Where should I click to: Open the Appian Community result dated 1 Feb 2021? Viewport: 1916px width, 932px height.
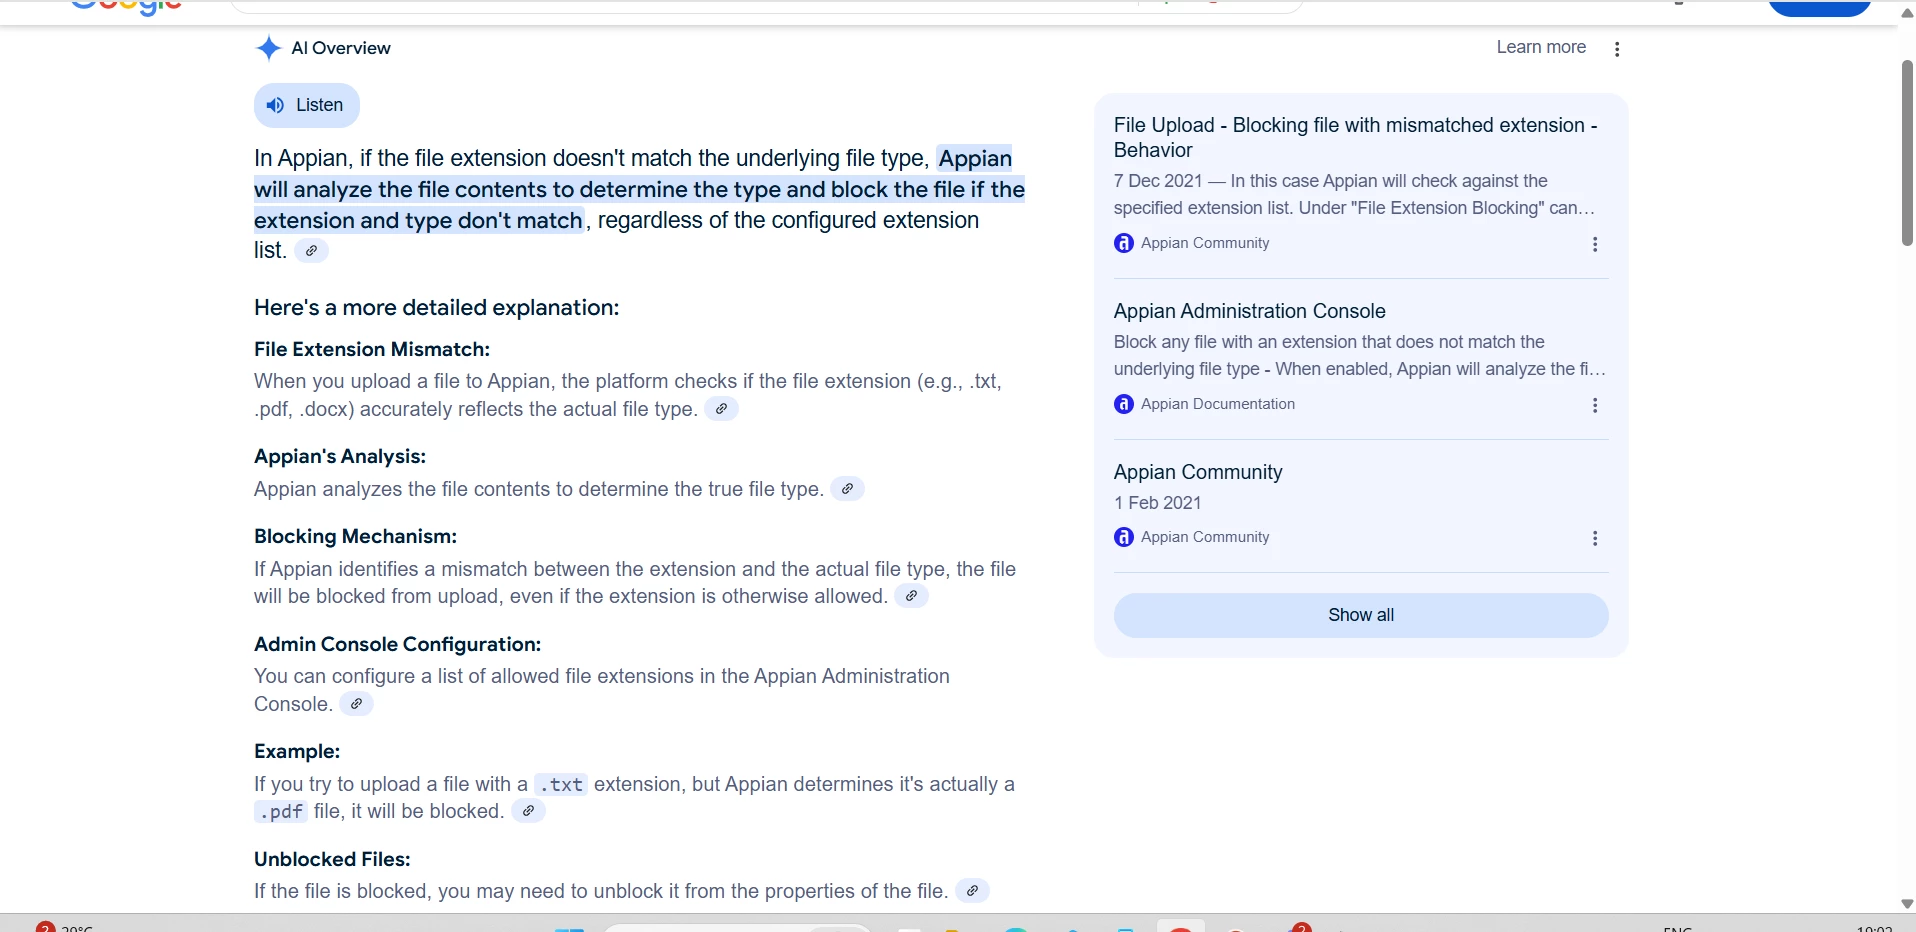tap(1198, 472)
